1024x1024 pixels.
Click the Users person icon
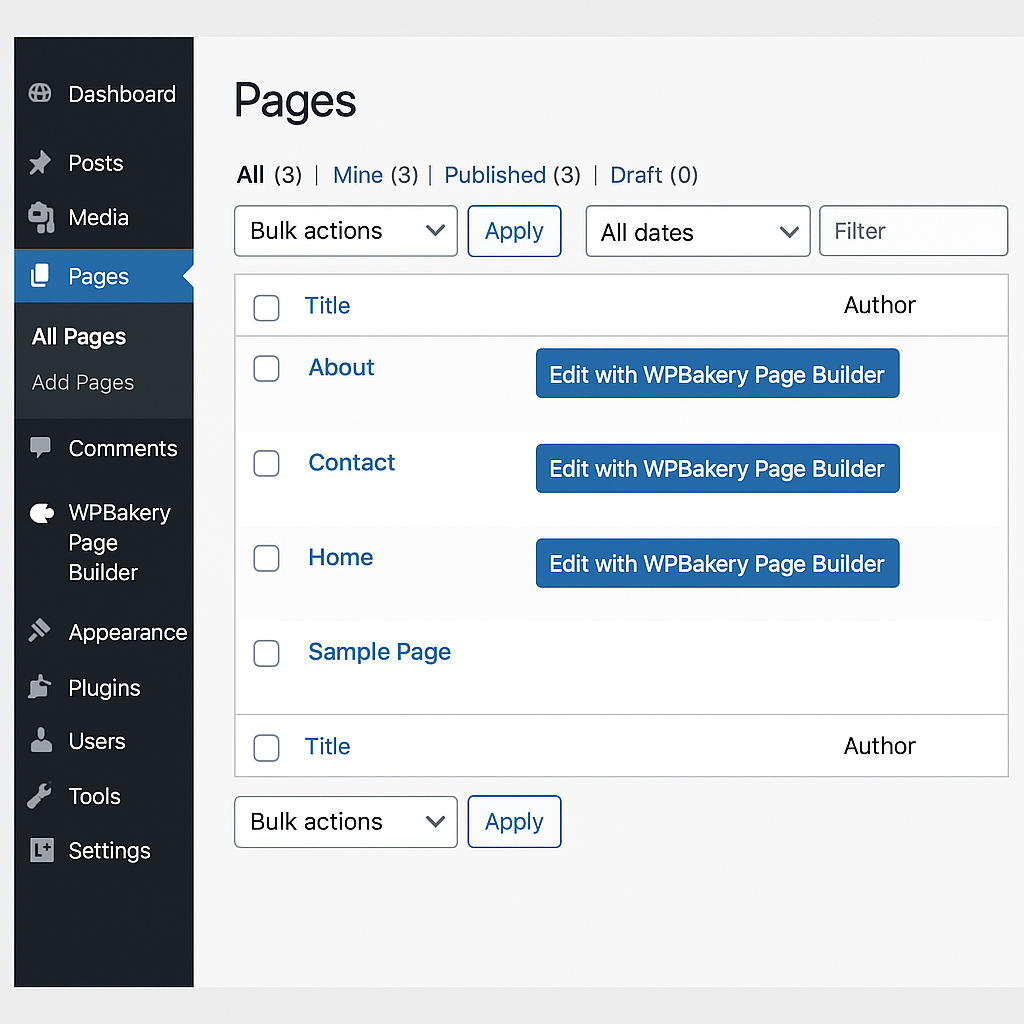pos(41,740)
